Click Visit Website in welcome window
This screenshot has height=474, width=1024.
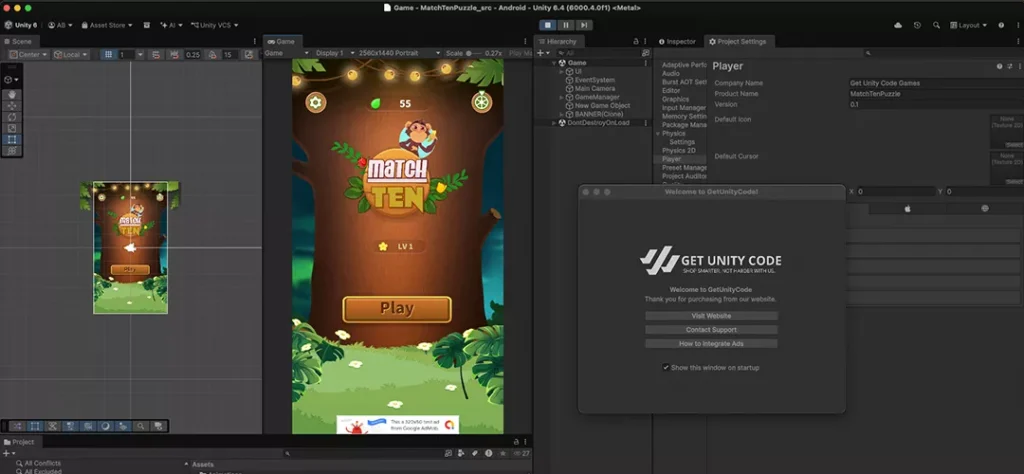click(x=711, y=315)
